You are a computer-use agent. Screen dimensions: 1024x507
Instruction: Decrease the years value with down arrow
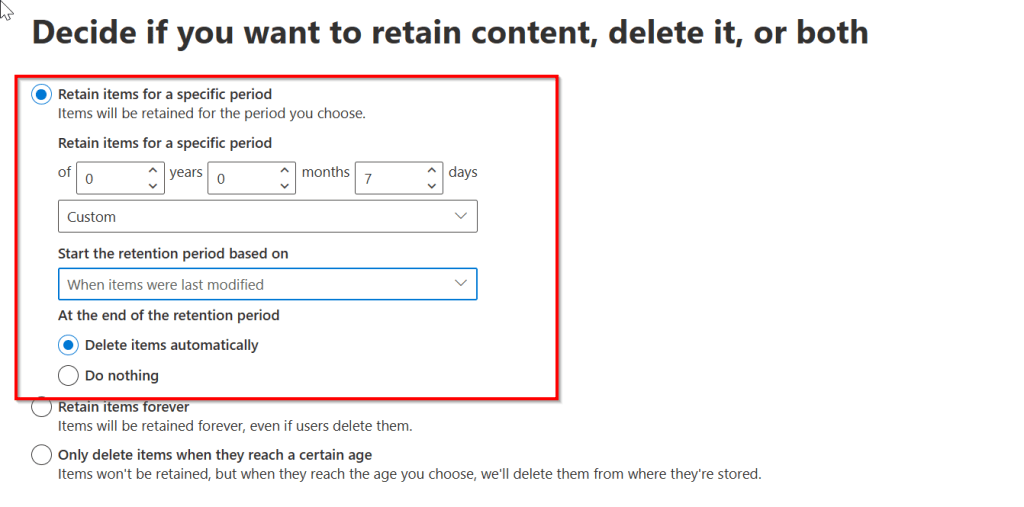[x=152, y=186]
